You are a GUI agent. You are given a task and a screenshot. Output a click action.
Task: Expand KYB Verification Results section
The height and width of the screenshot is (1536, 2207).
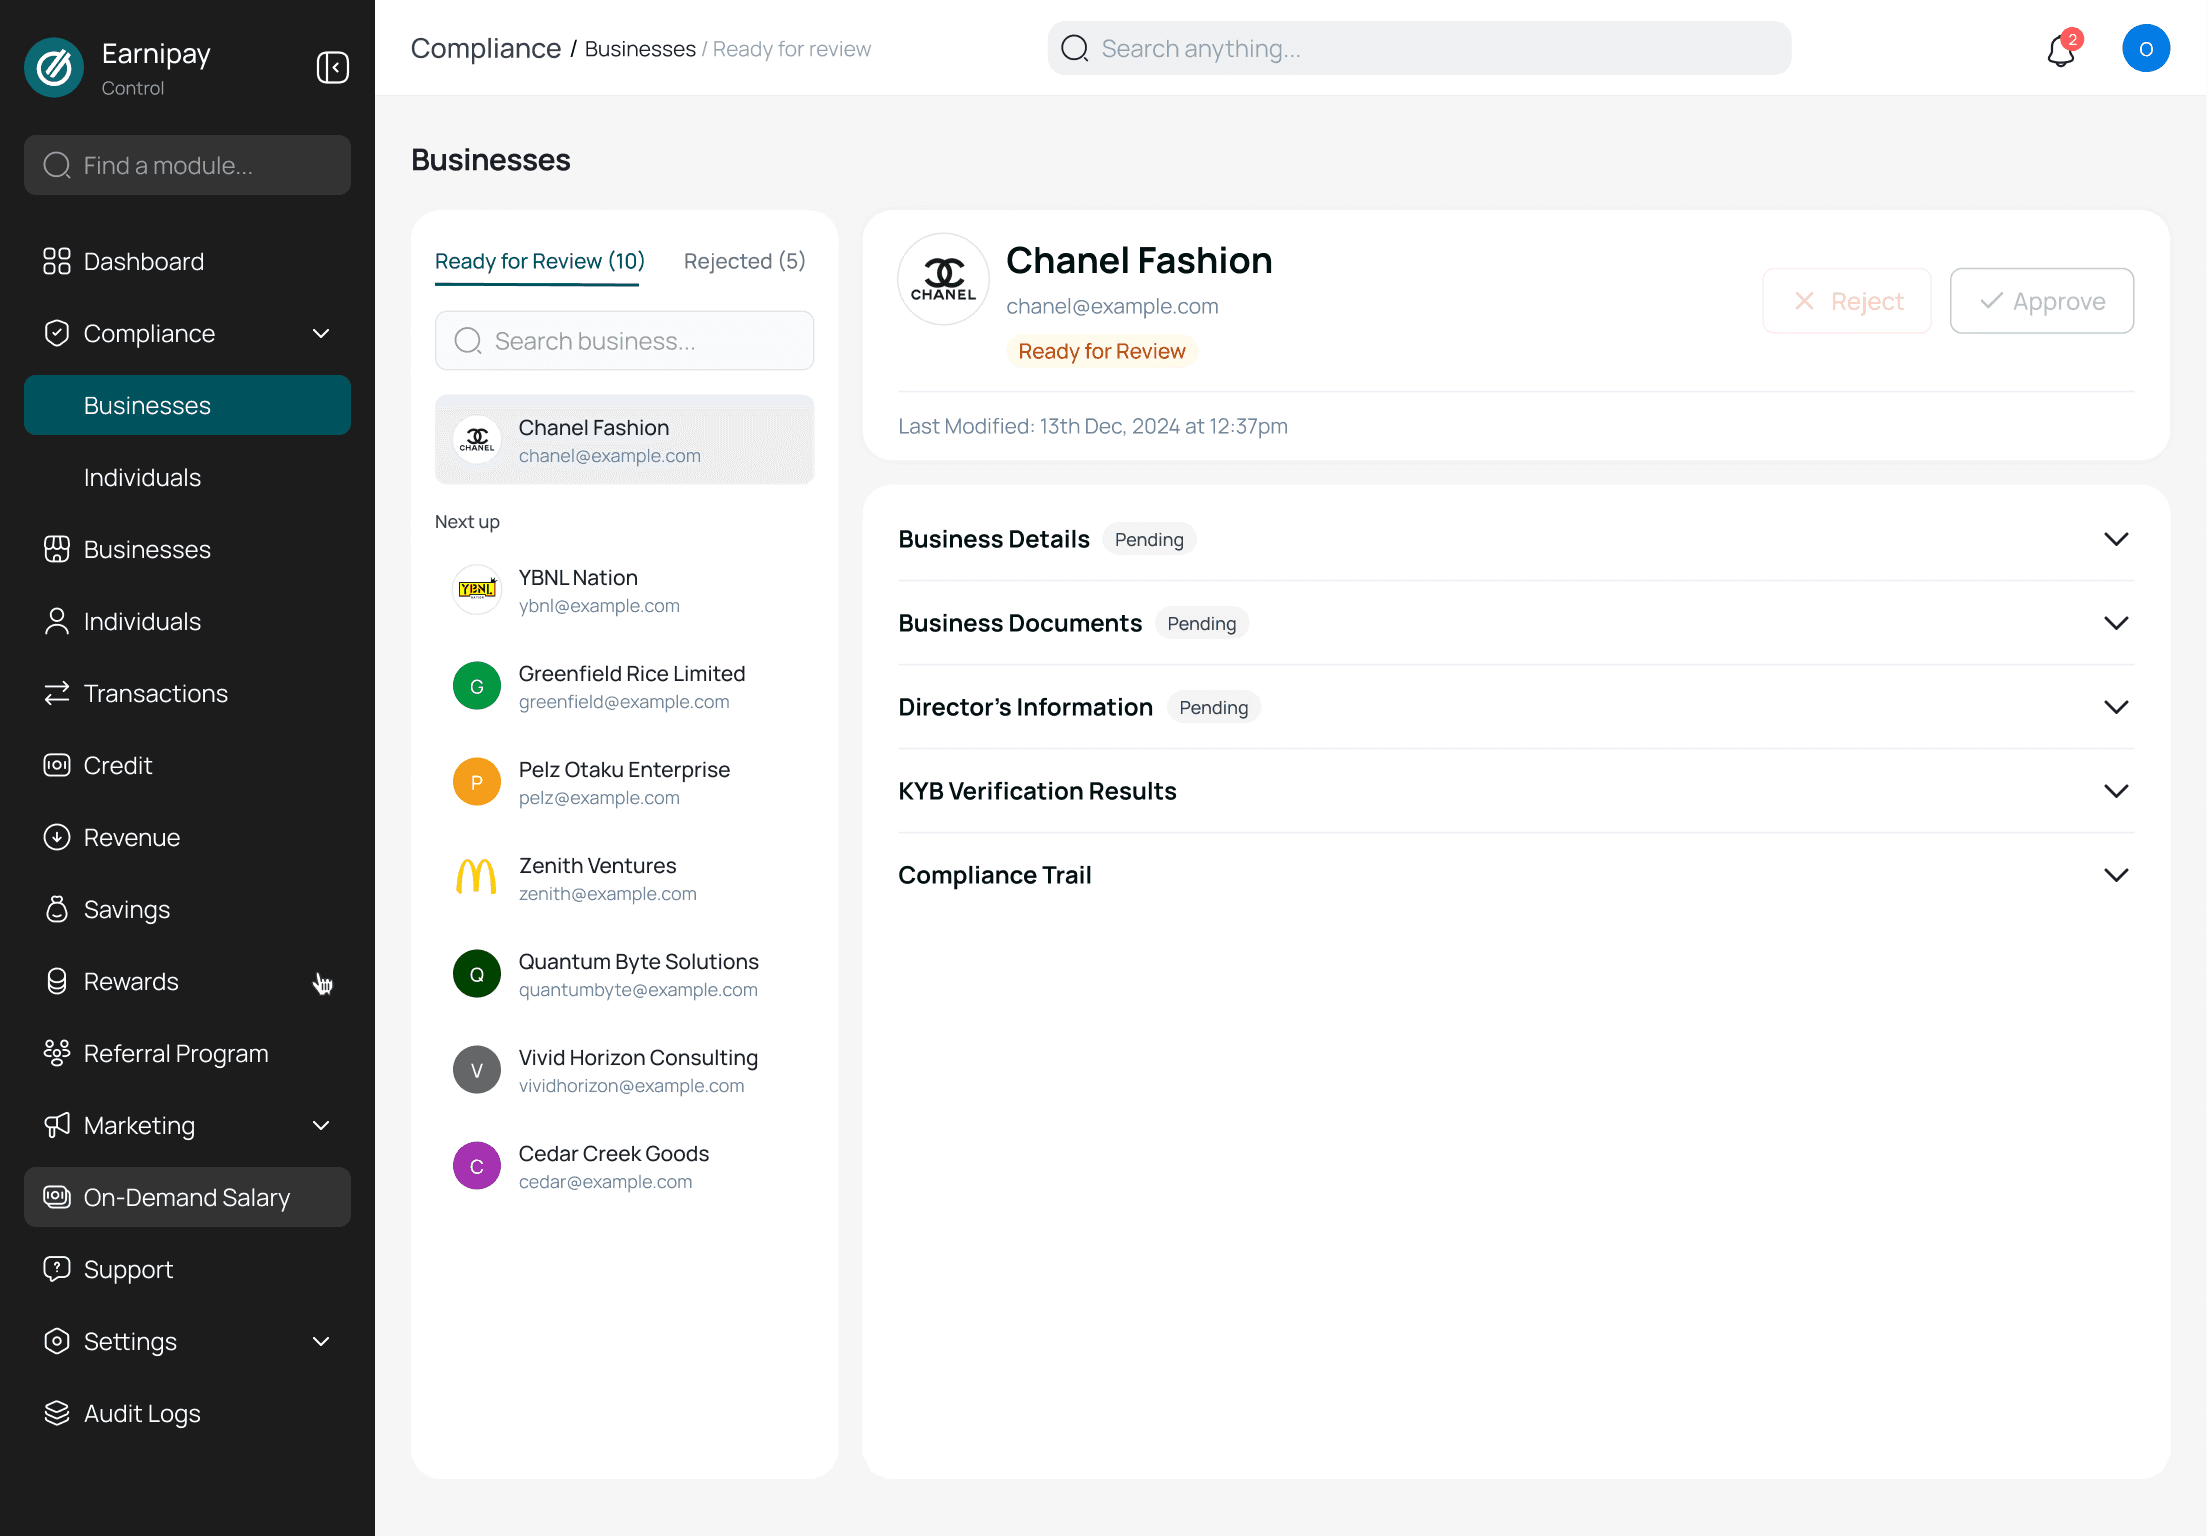(2115, 791)
